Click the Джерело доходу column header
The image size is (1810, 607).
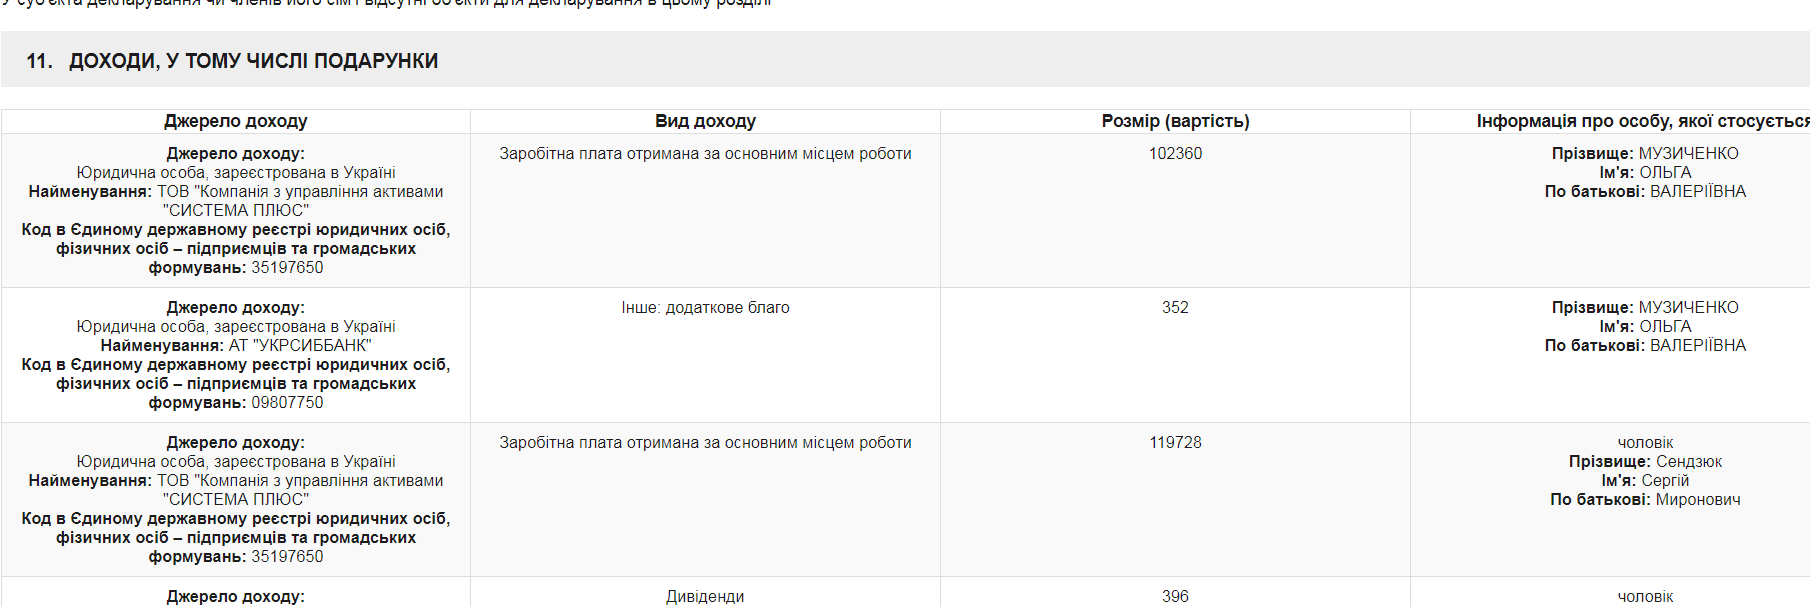coord(236,121)
